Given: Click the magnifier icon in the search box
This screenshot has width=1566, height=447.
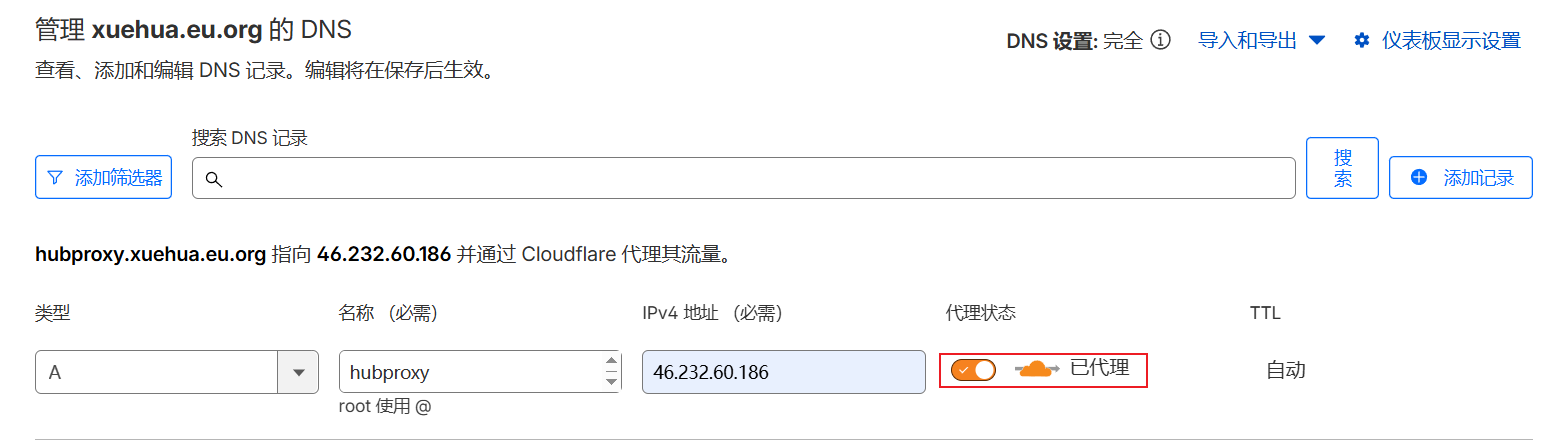Looking at the screenshot, I should click(x=213, y=179).
